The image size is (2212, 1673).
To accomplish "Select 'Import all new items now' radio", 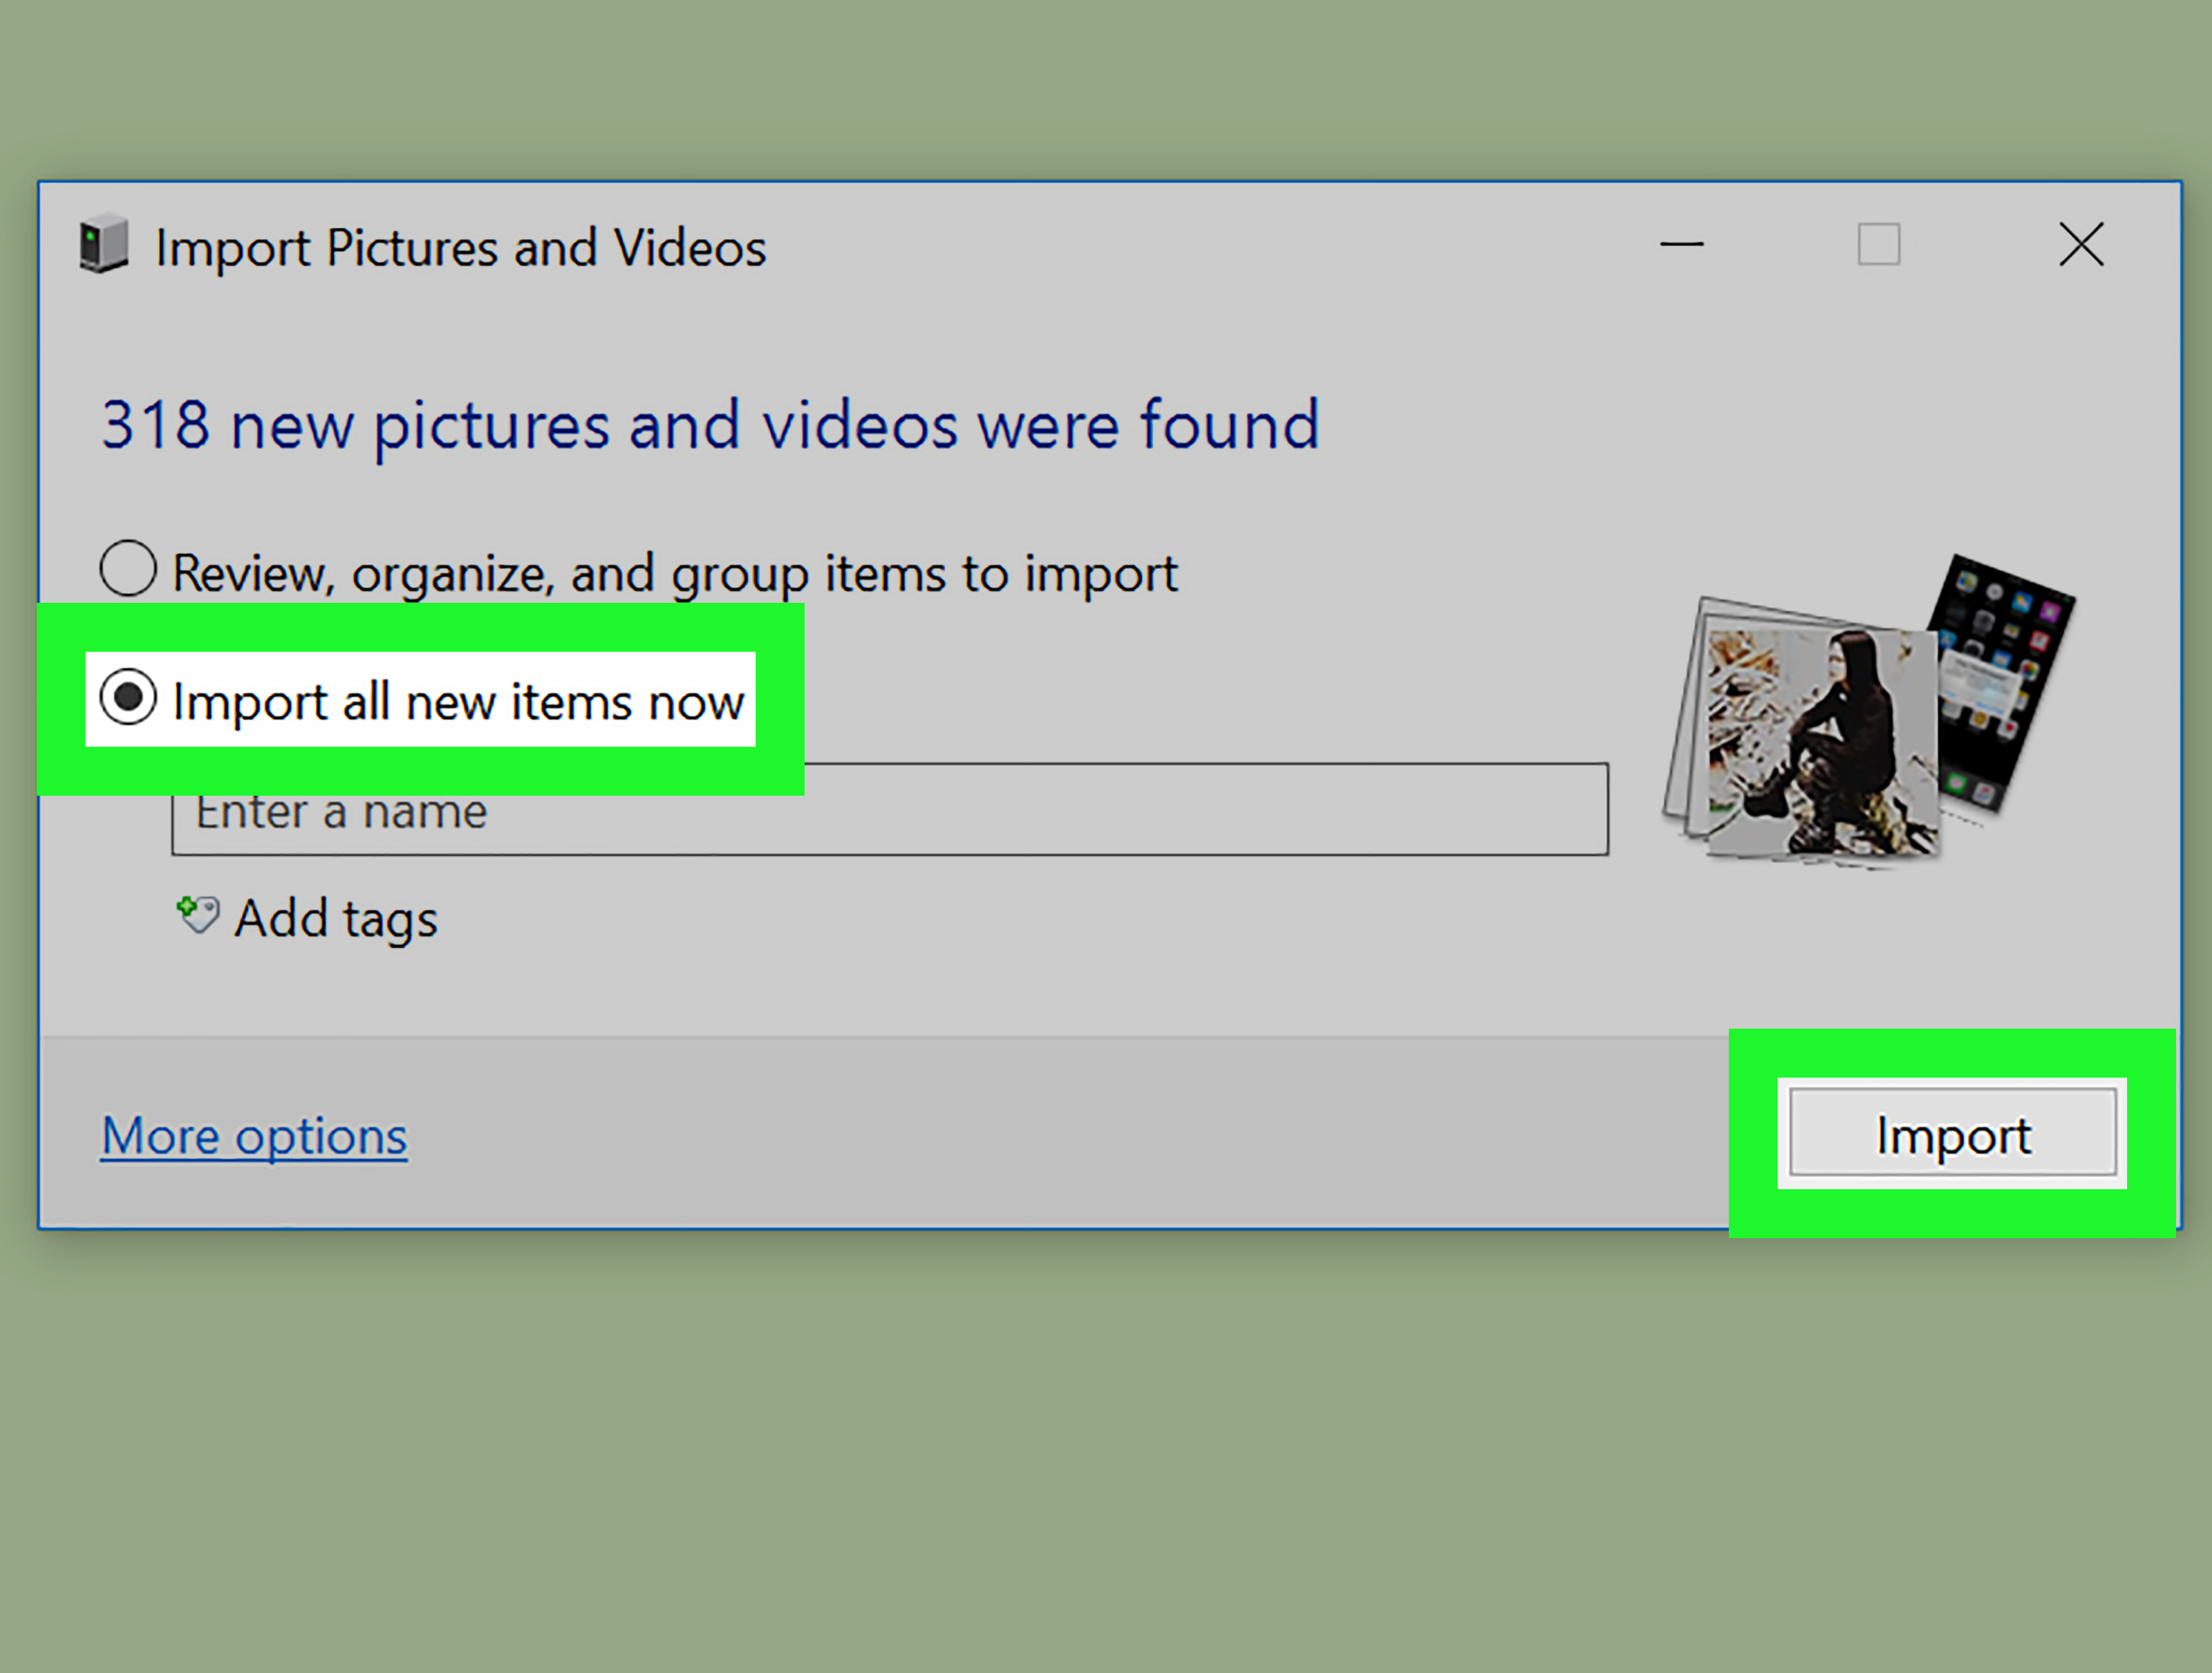I will coord(128,696).
